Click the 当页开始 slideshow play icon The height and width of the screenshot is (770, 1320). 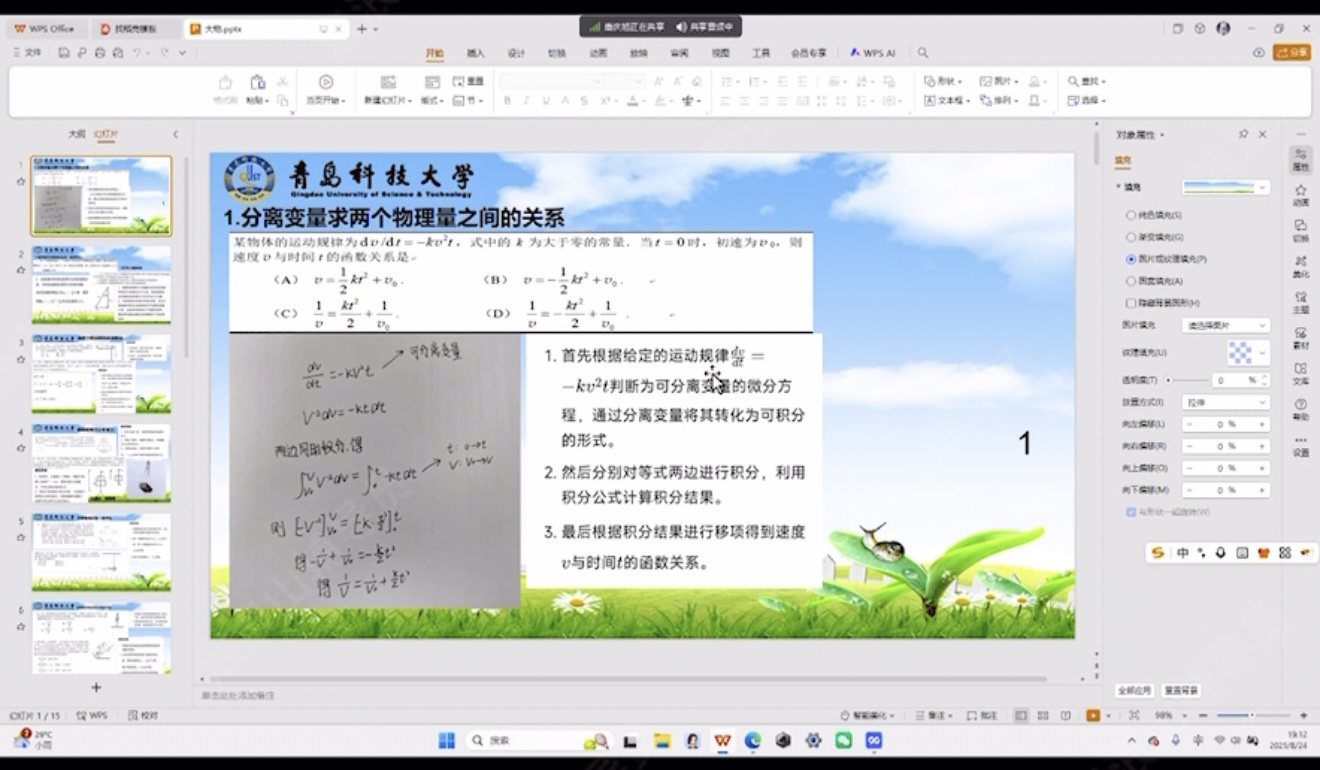(325, 82)
